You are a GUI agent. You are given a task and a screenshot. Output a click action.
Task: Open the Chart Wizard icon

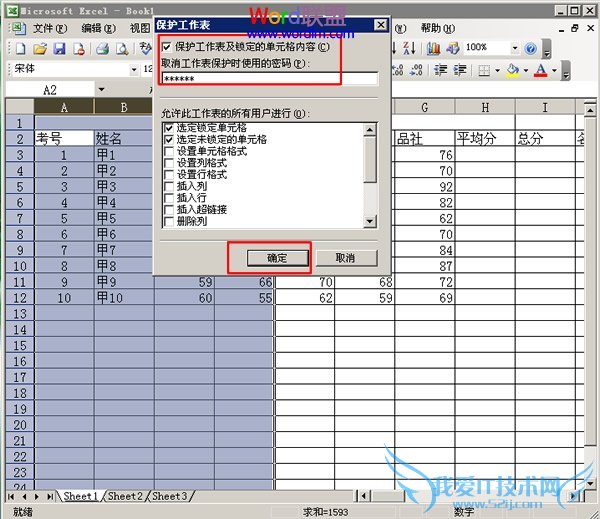433,48
